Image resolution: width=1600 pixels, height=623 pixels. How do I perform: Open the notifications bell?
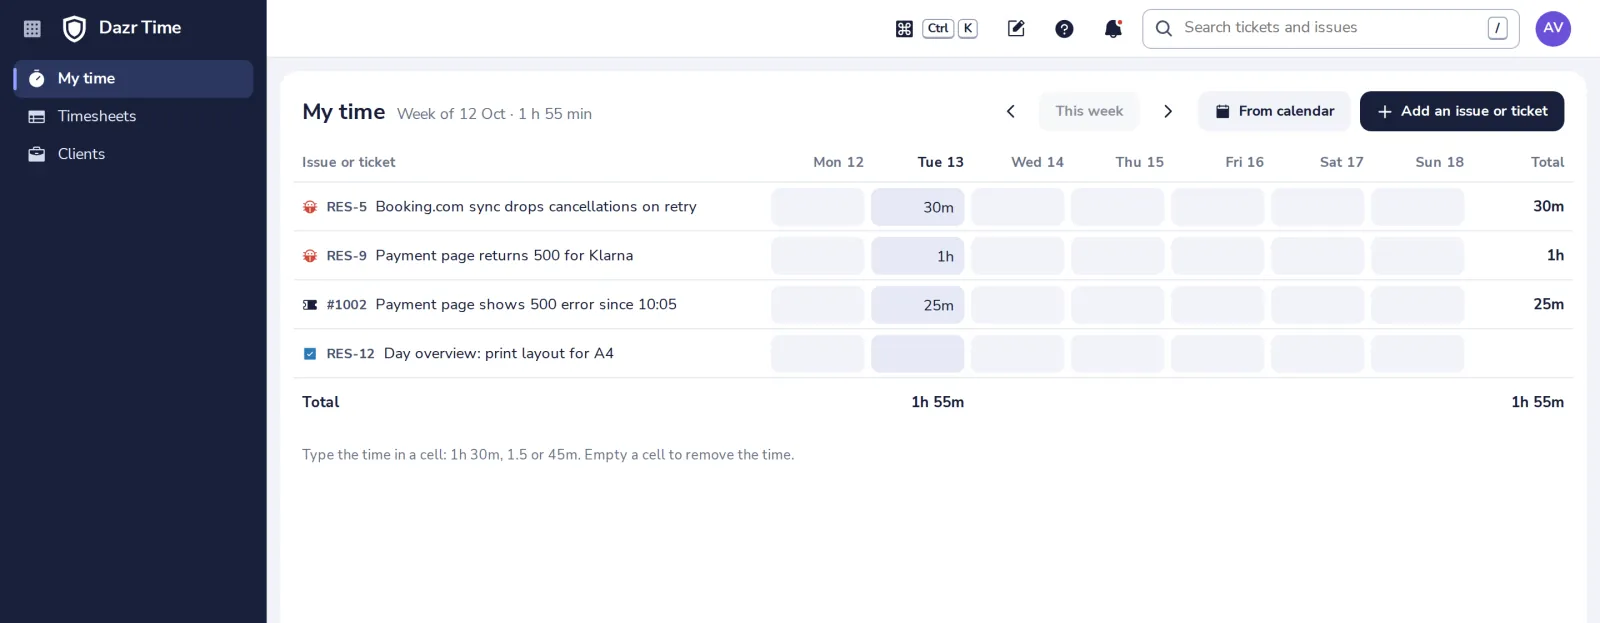coord(1113,29)
